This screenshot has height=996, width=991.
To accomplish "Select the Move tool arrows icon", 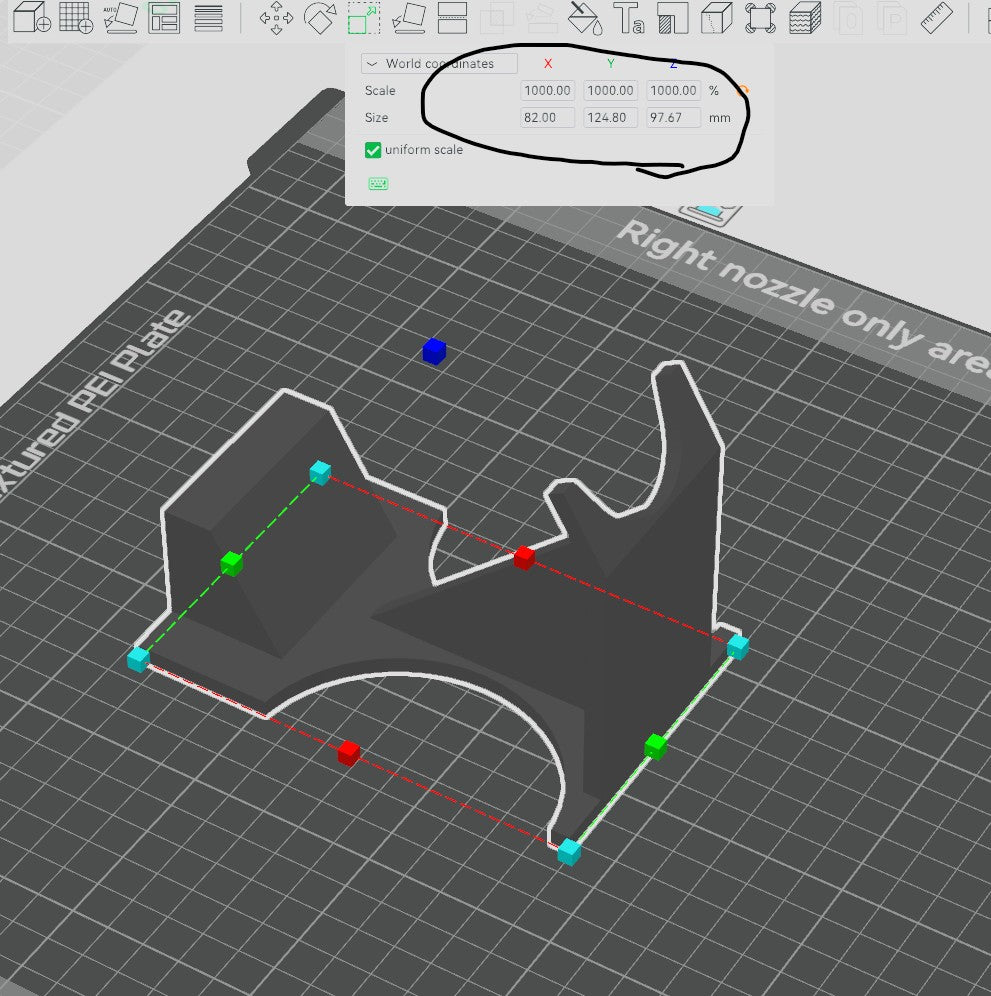I will 276,18.
